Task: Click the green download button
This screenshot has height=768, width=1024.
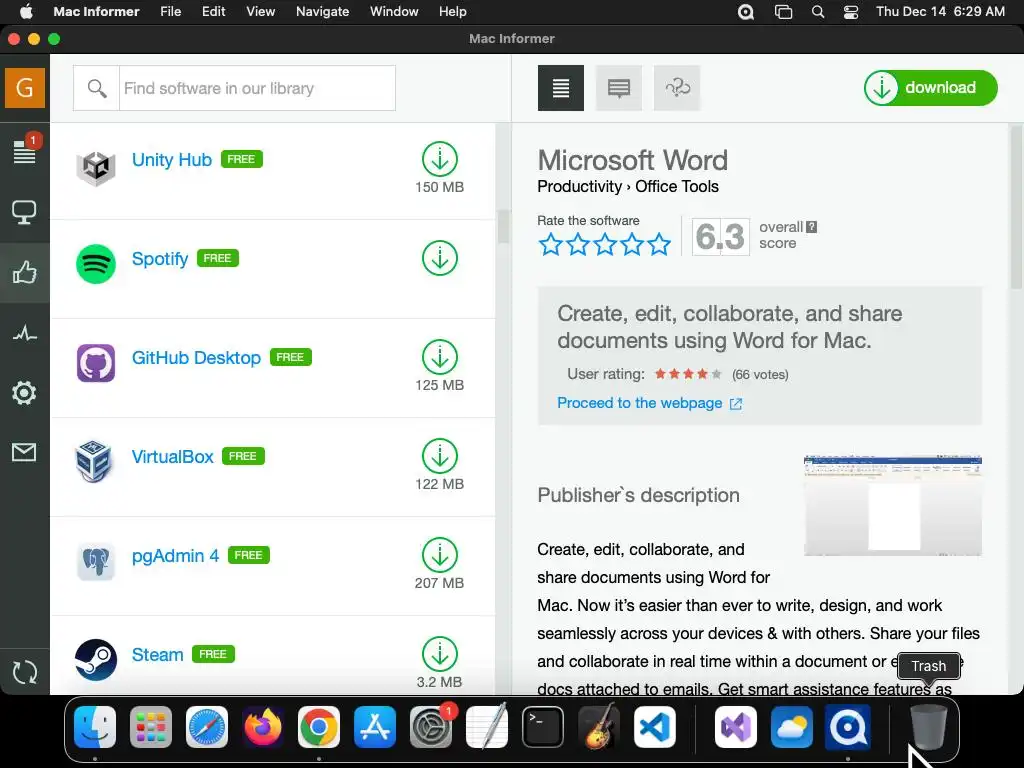Action: click(930, 88)
